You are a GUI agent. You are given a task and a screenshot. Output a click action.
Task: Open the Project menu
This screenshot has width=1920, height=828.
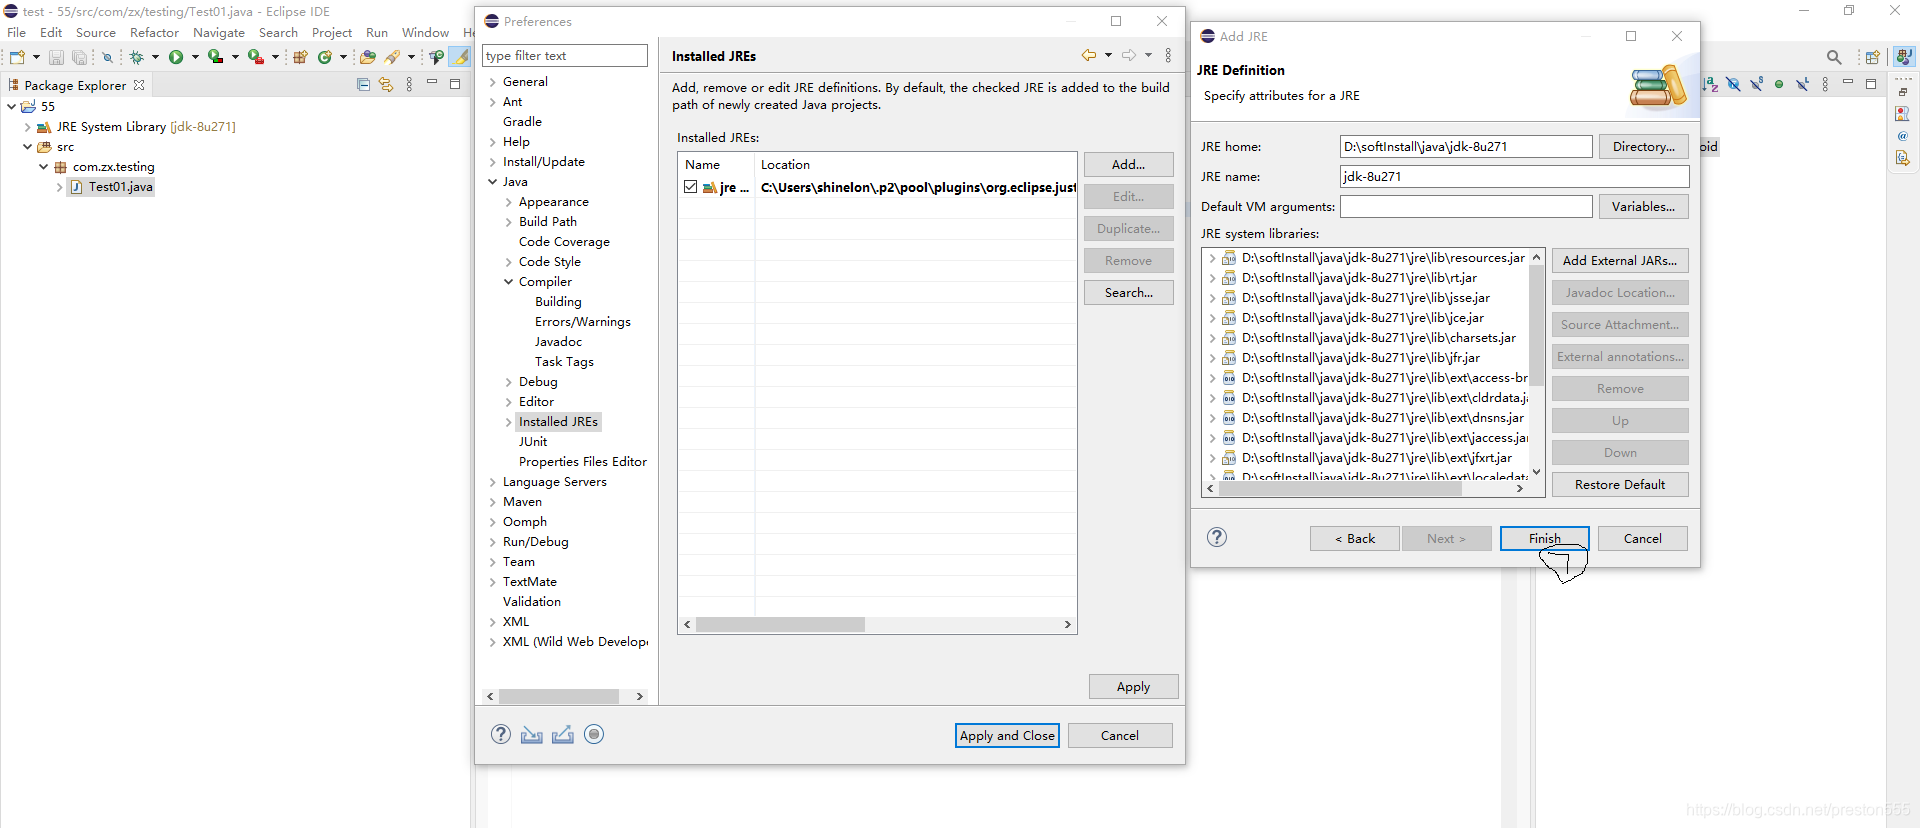click(332, 33)
